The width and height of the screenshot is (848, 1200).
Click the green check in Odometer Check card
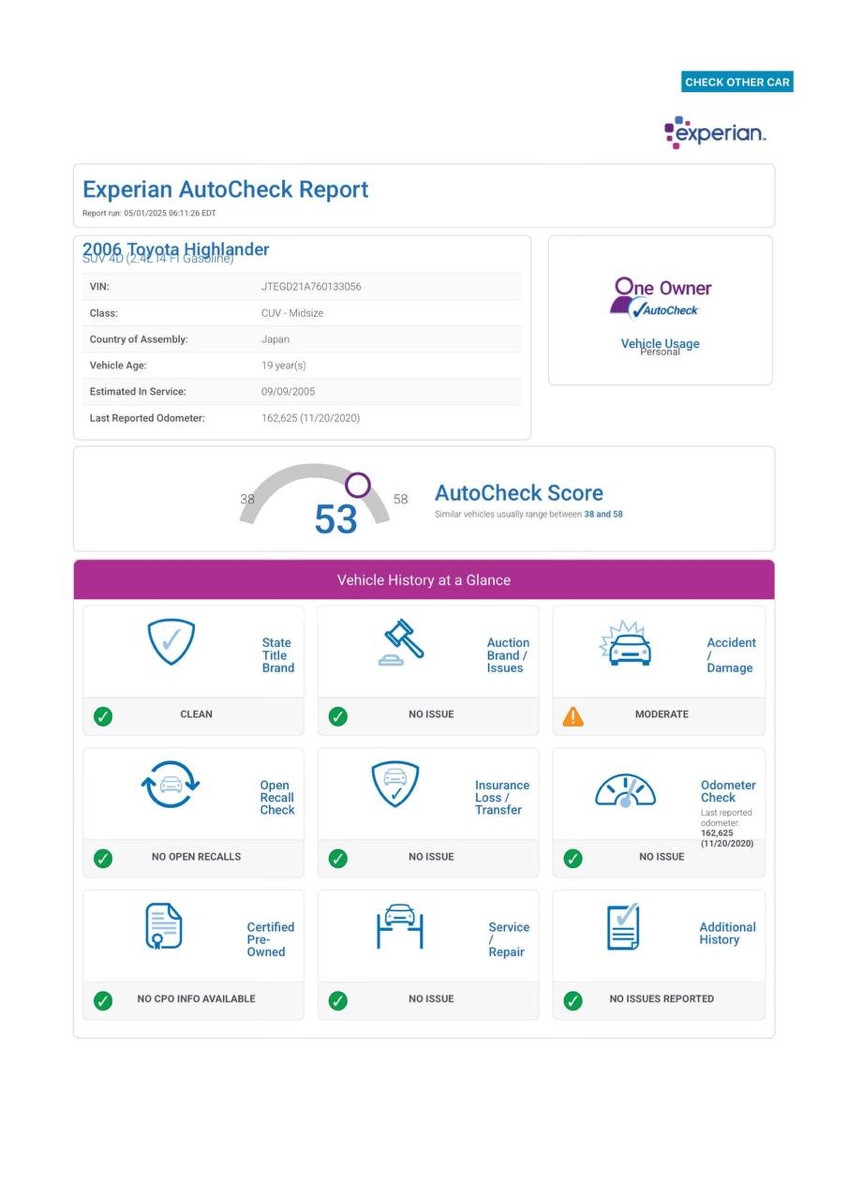pos(573,858)
